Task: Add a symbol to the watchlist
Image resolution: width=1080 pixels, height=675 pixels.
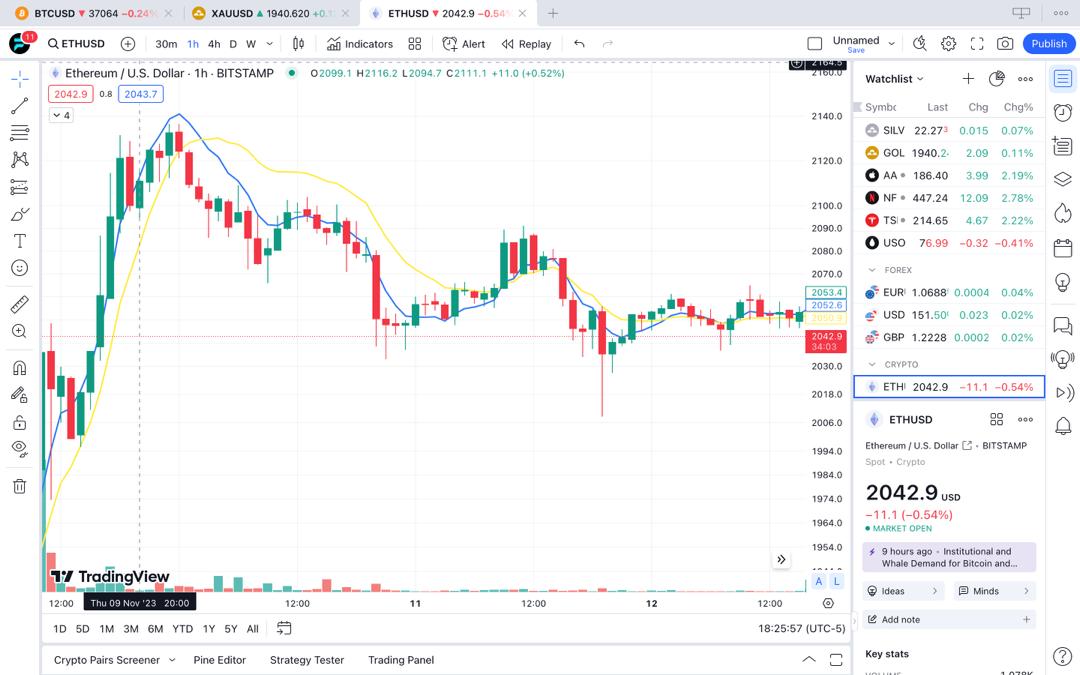Action: tap(968, 79)
